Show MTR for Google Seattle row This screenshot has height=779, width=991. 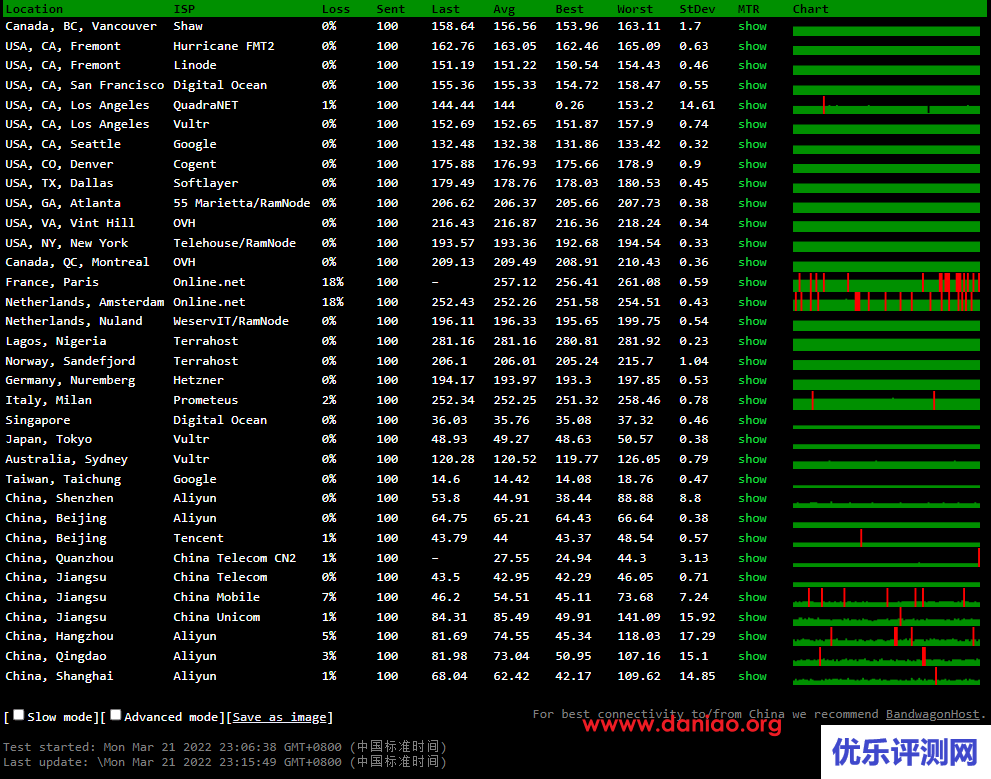tap(752, 144)
